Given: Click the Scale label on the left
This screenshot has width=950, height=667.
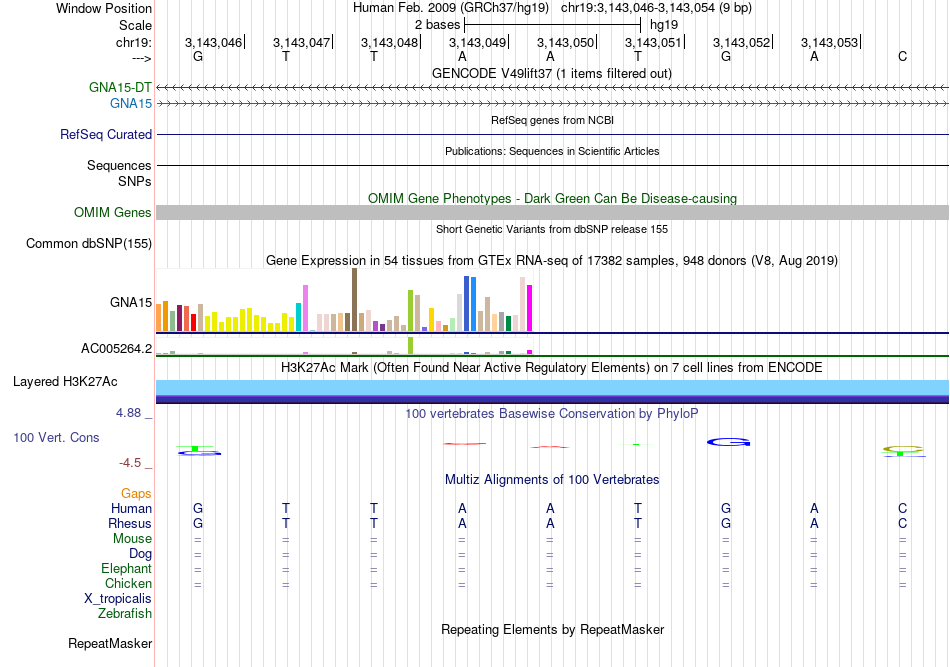Looking at the screenshot, I should pyautogui.click(x=135, y=25).
